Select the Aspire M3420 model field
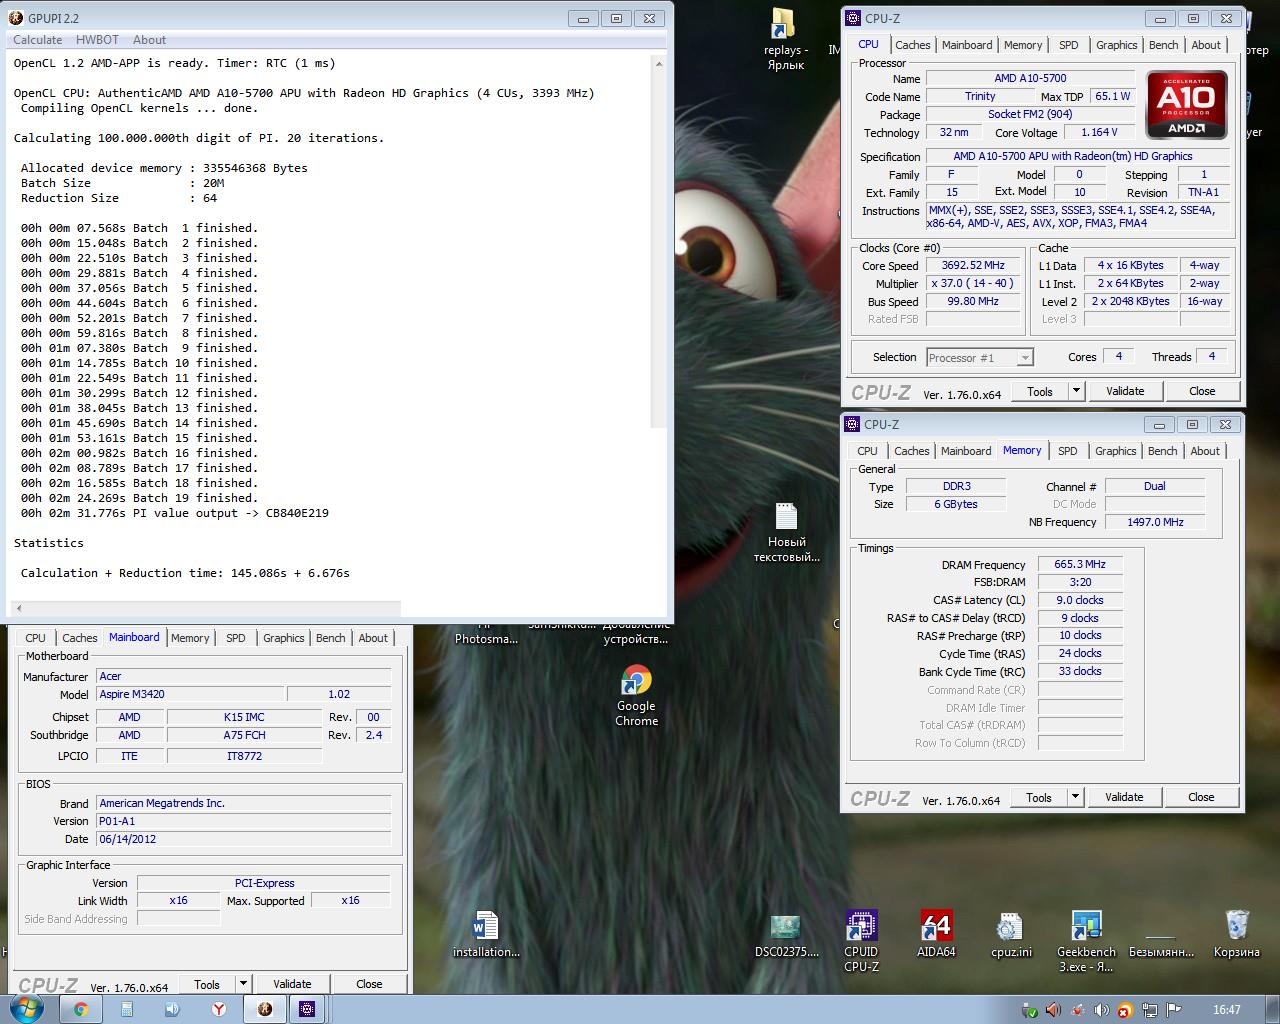 coord(189,694)
